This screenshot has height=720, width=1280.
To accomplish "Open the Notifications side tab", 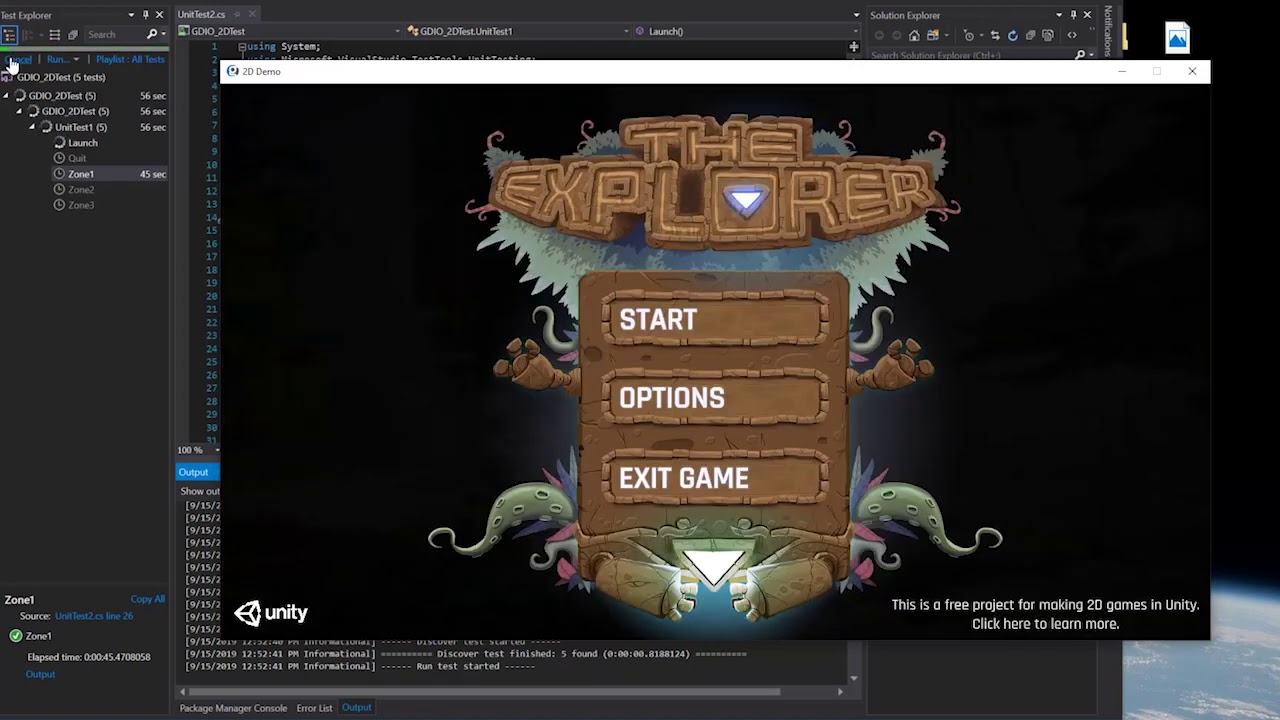I will pyautogui.click(x=1108, y=30).
